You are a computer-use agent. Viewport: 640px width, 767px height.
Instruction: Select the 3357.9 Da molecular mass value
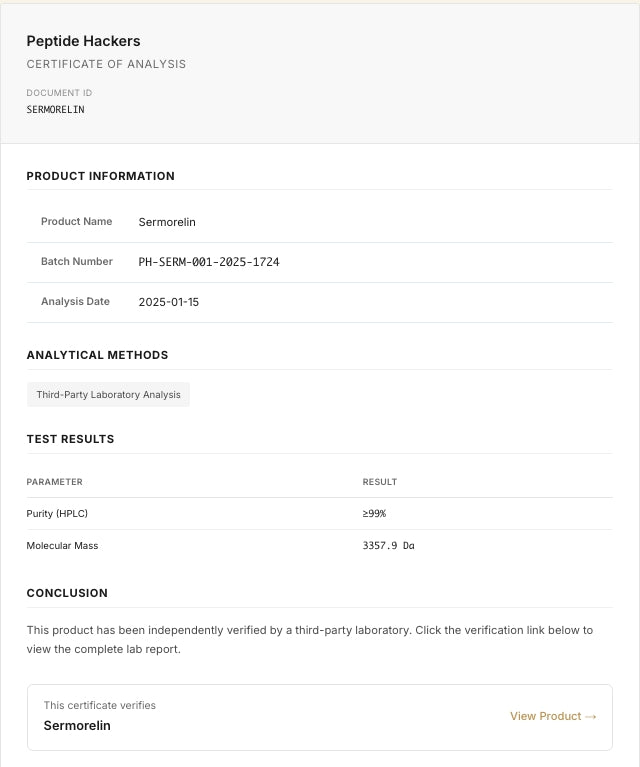point(389,545)
